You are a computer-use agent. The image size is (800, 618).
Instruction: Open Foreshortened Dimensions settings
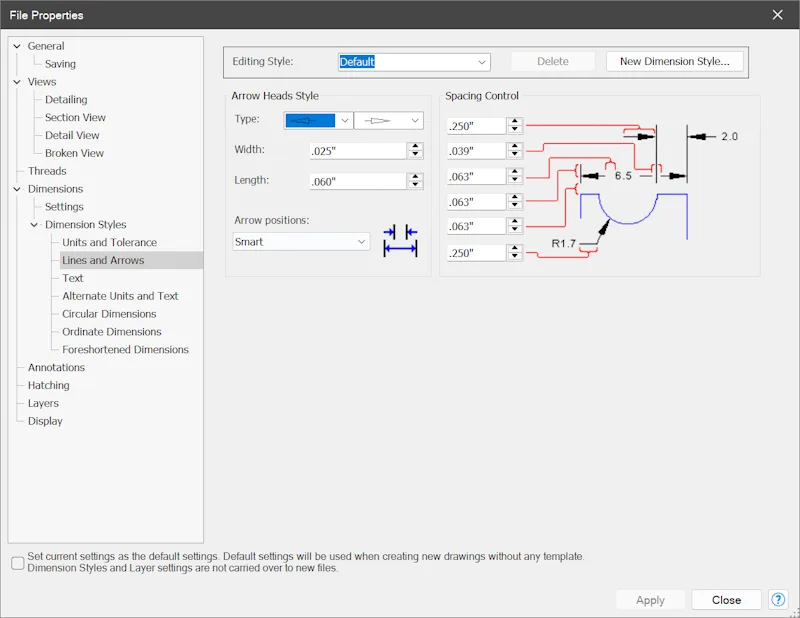click(x=125, y=350)
